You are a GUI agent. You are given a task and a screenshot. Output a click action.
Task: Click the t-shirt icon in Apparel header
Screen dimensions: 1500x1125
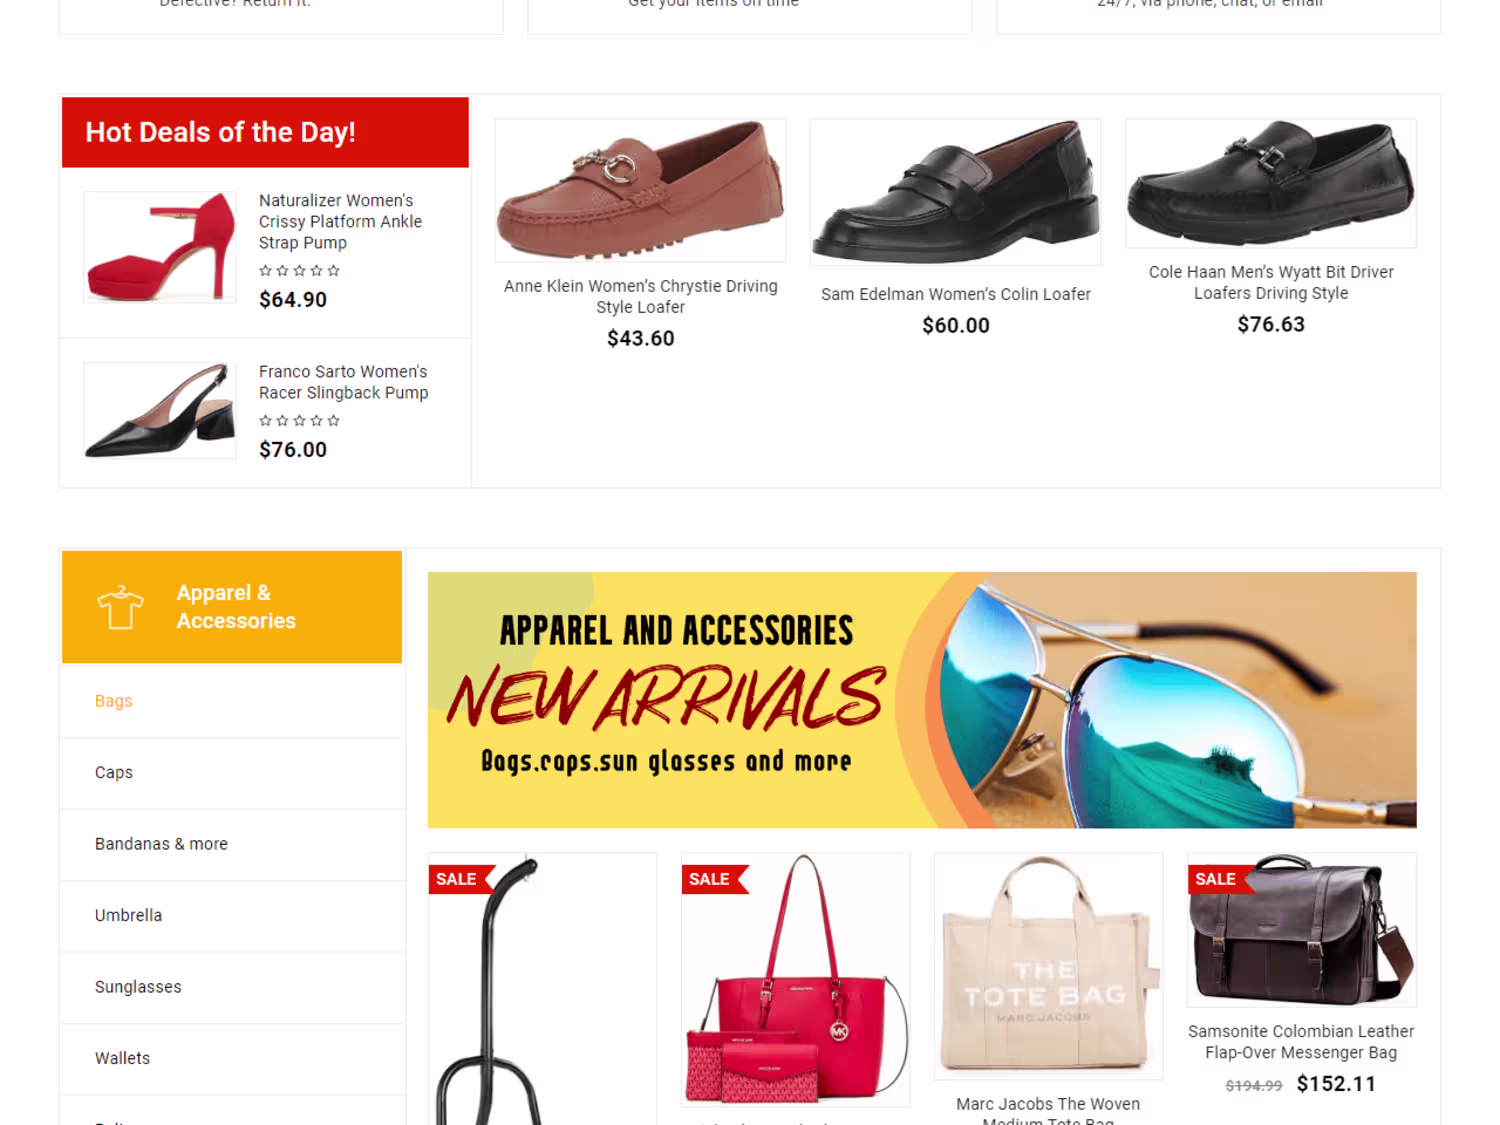coord(120,607)
